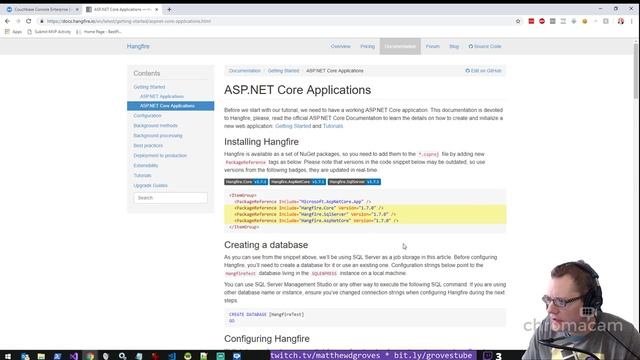Open the Pricing nav item
The width and height of the screenshot is (640, 360).
click(x=367, y=47)
